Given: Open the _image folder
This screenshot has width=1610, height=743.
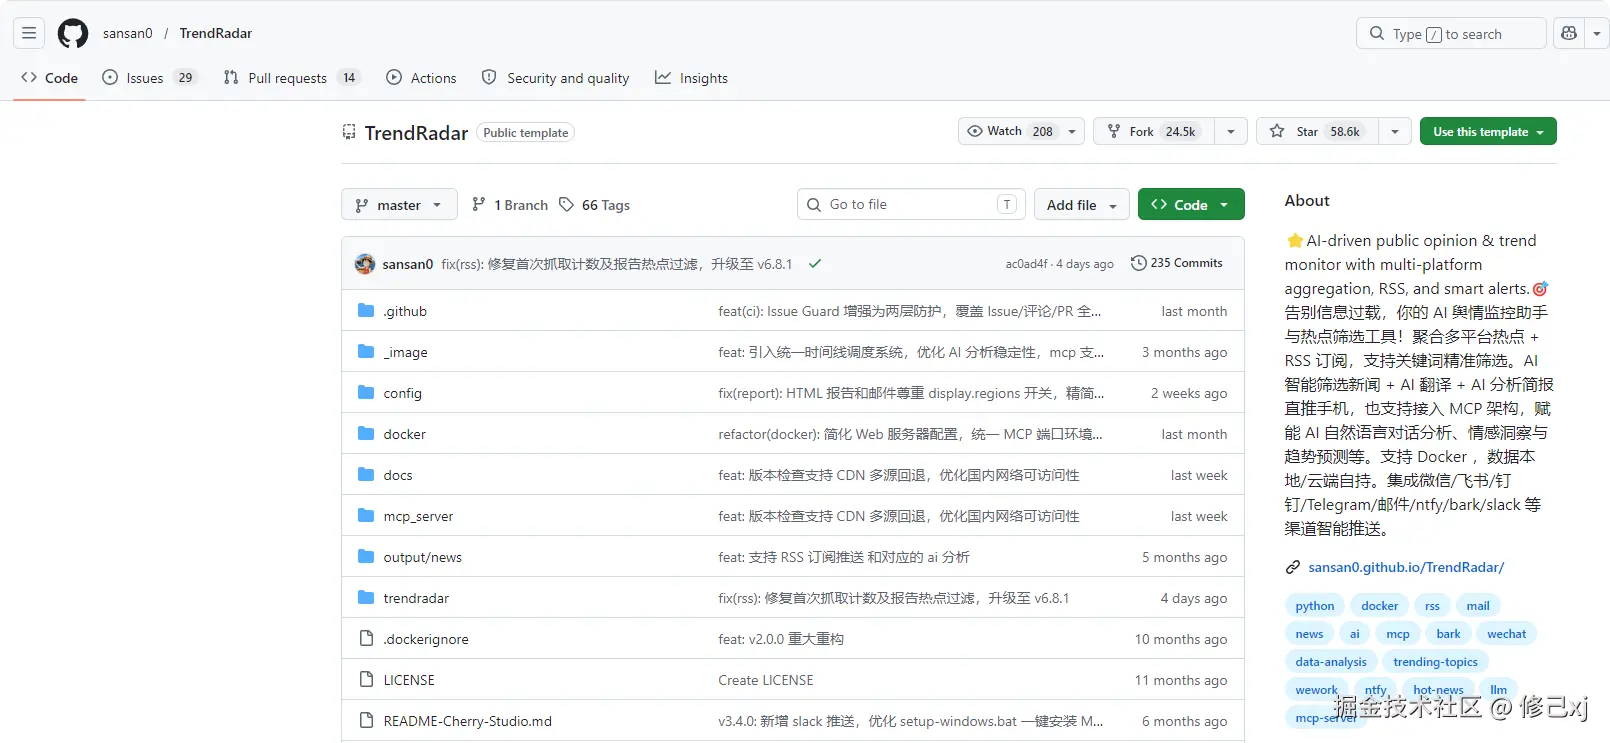Looking at the screenshot, I should pos(406,352).
